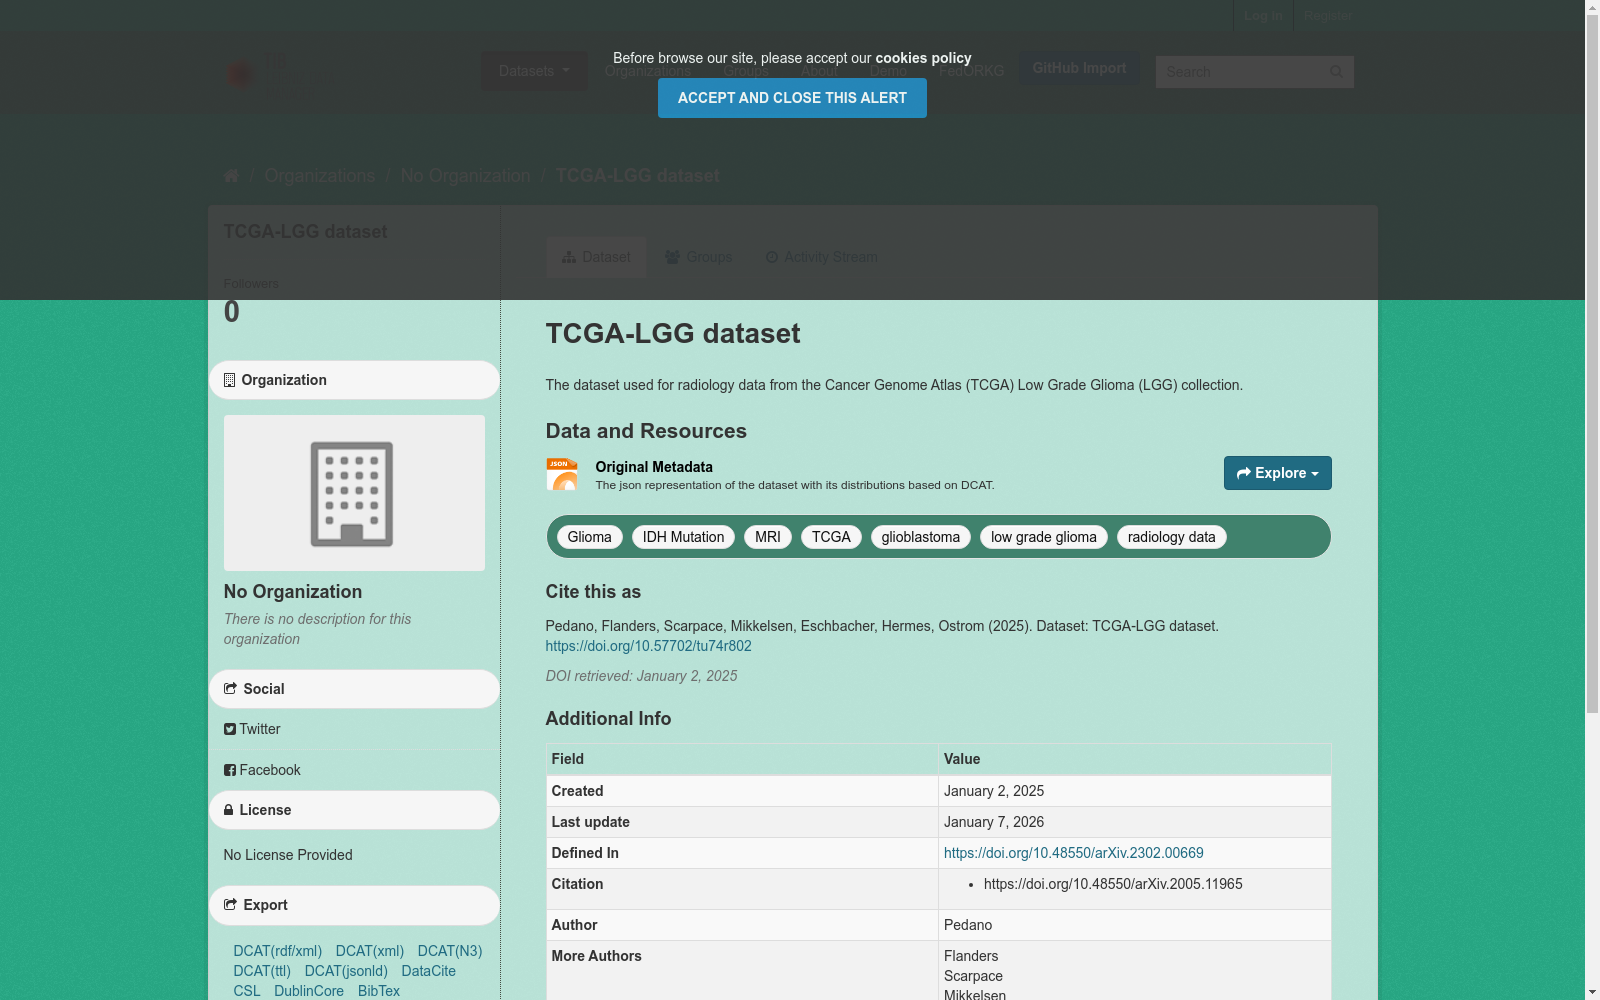Click the Last update value January 7, 2026

click(x=994, y=822)
